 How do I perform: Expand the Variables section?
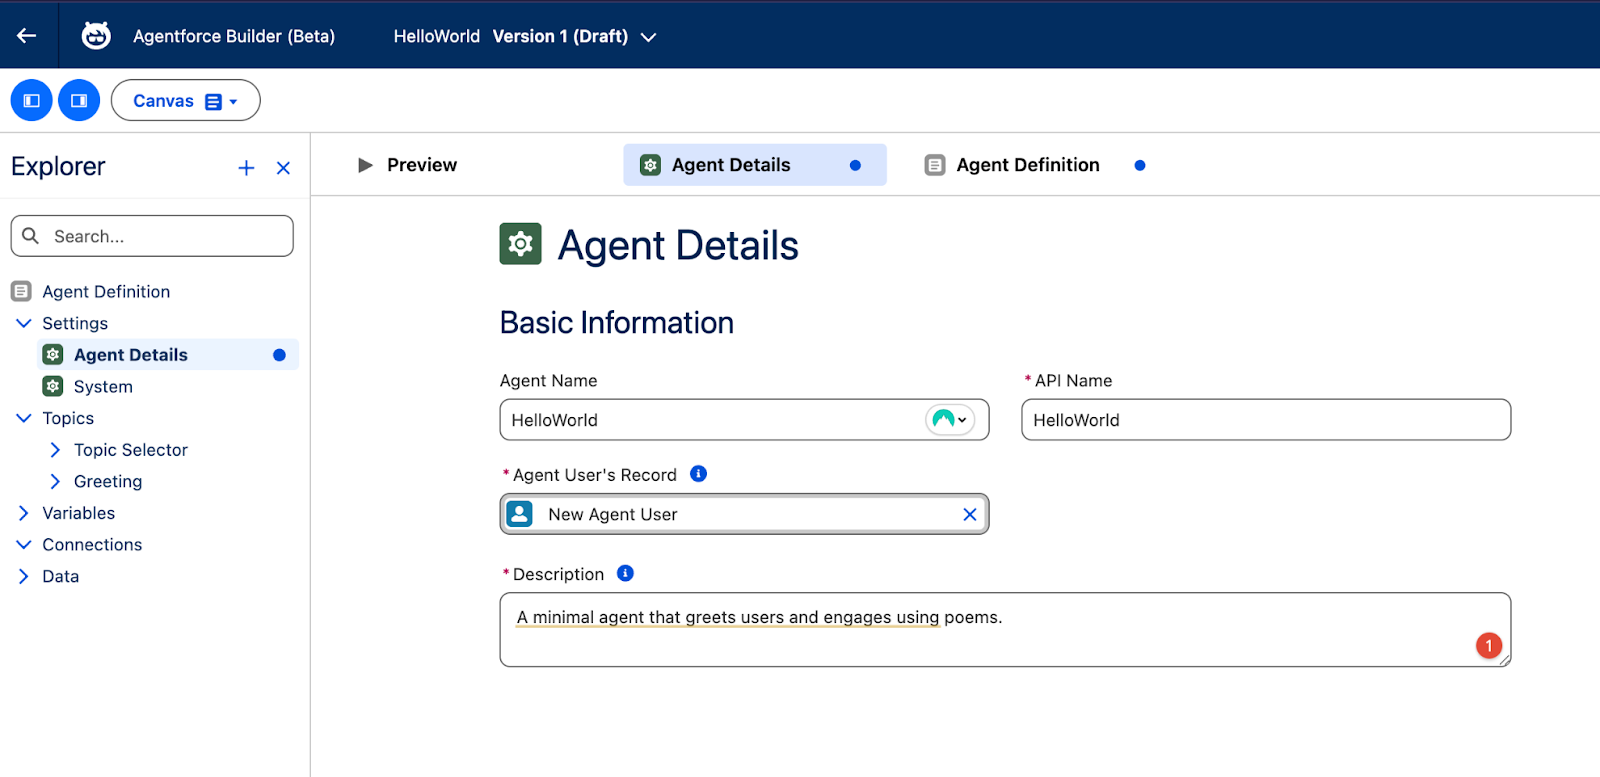[x=24, y=513]
